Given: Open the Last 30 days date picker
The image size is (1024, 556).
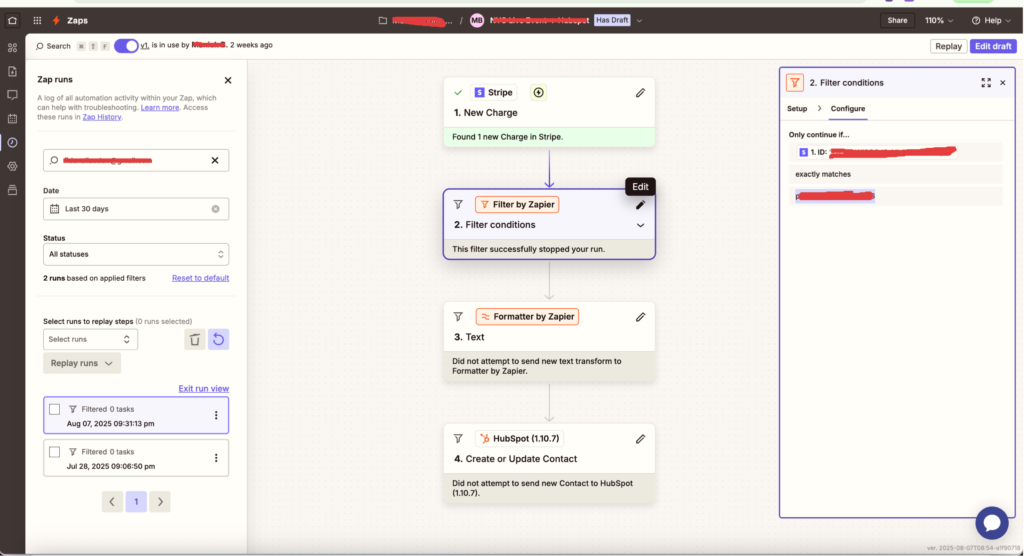Looking at the screenshot, I should (136, 209).
